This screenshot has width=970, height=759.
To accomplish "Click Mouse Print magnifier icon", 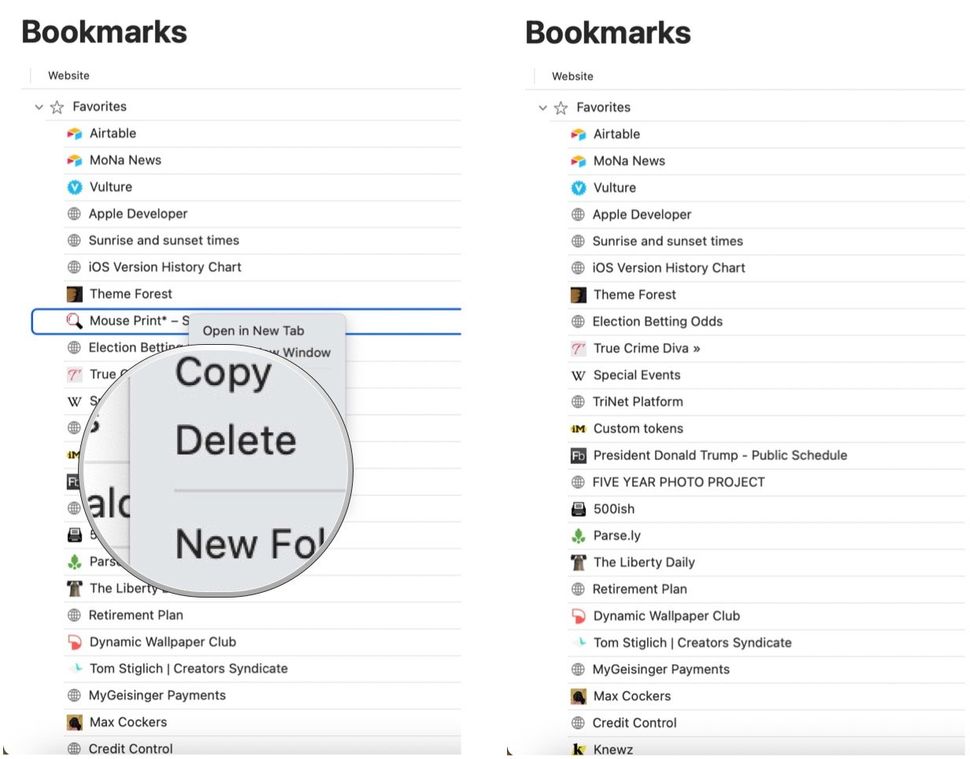I will pyautogui.click(x=75, y=320).
